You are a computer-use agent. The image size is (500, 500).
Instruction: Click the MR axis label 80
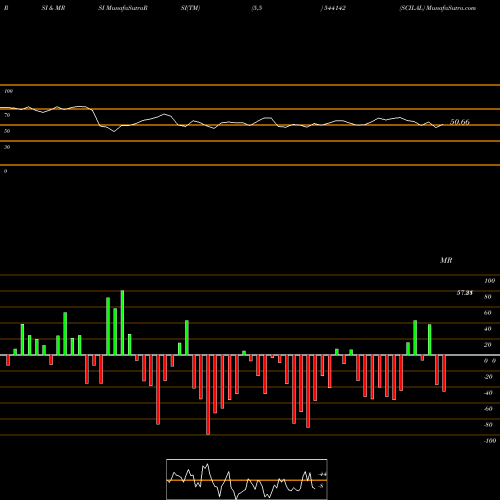tap(488, 297)
